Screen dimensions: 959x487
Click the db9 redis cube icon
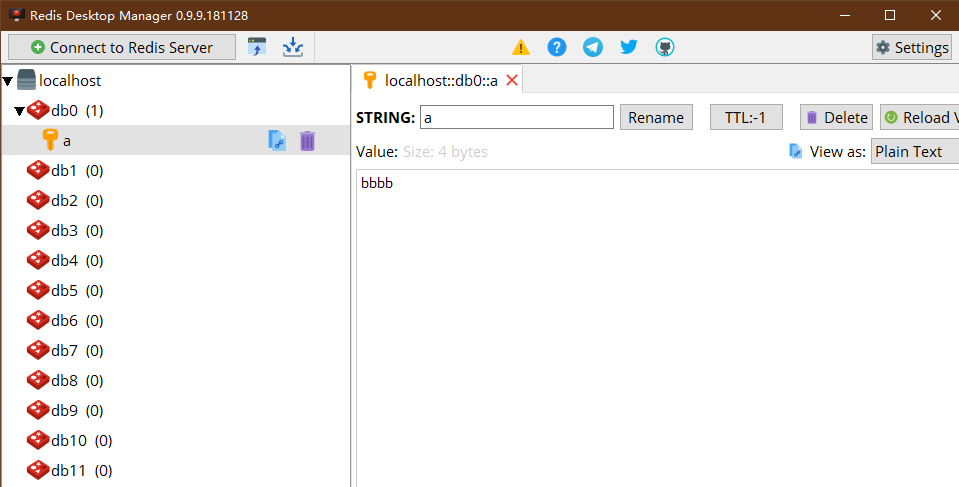pos(38,410)
